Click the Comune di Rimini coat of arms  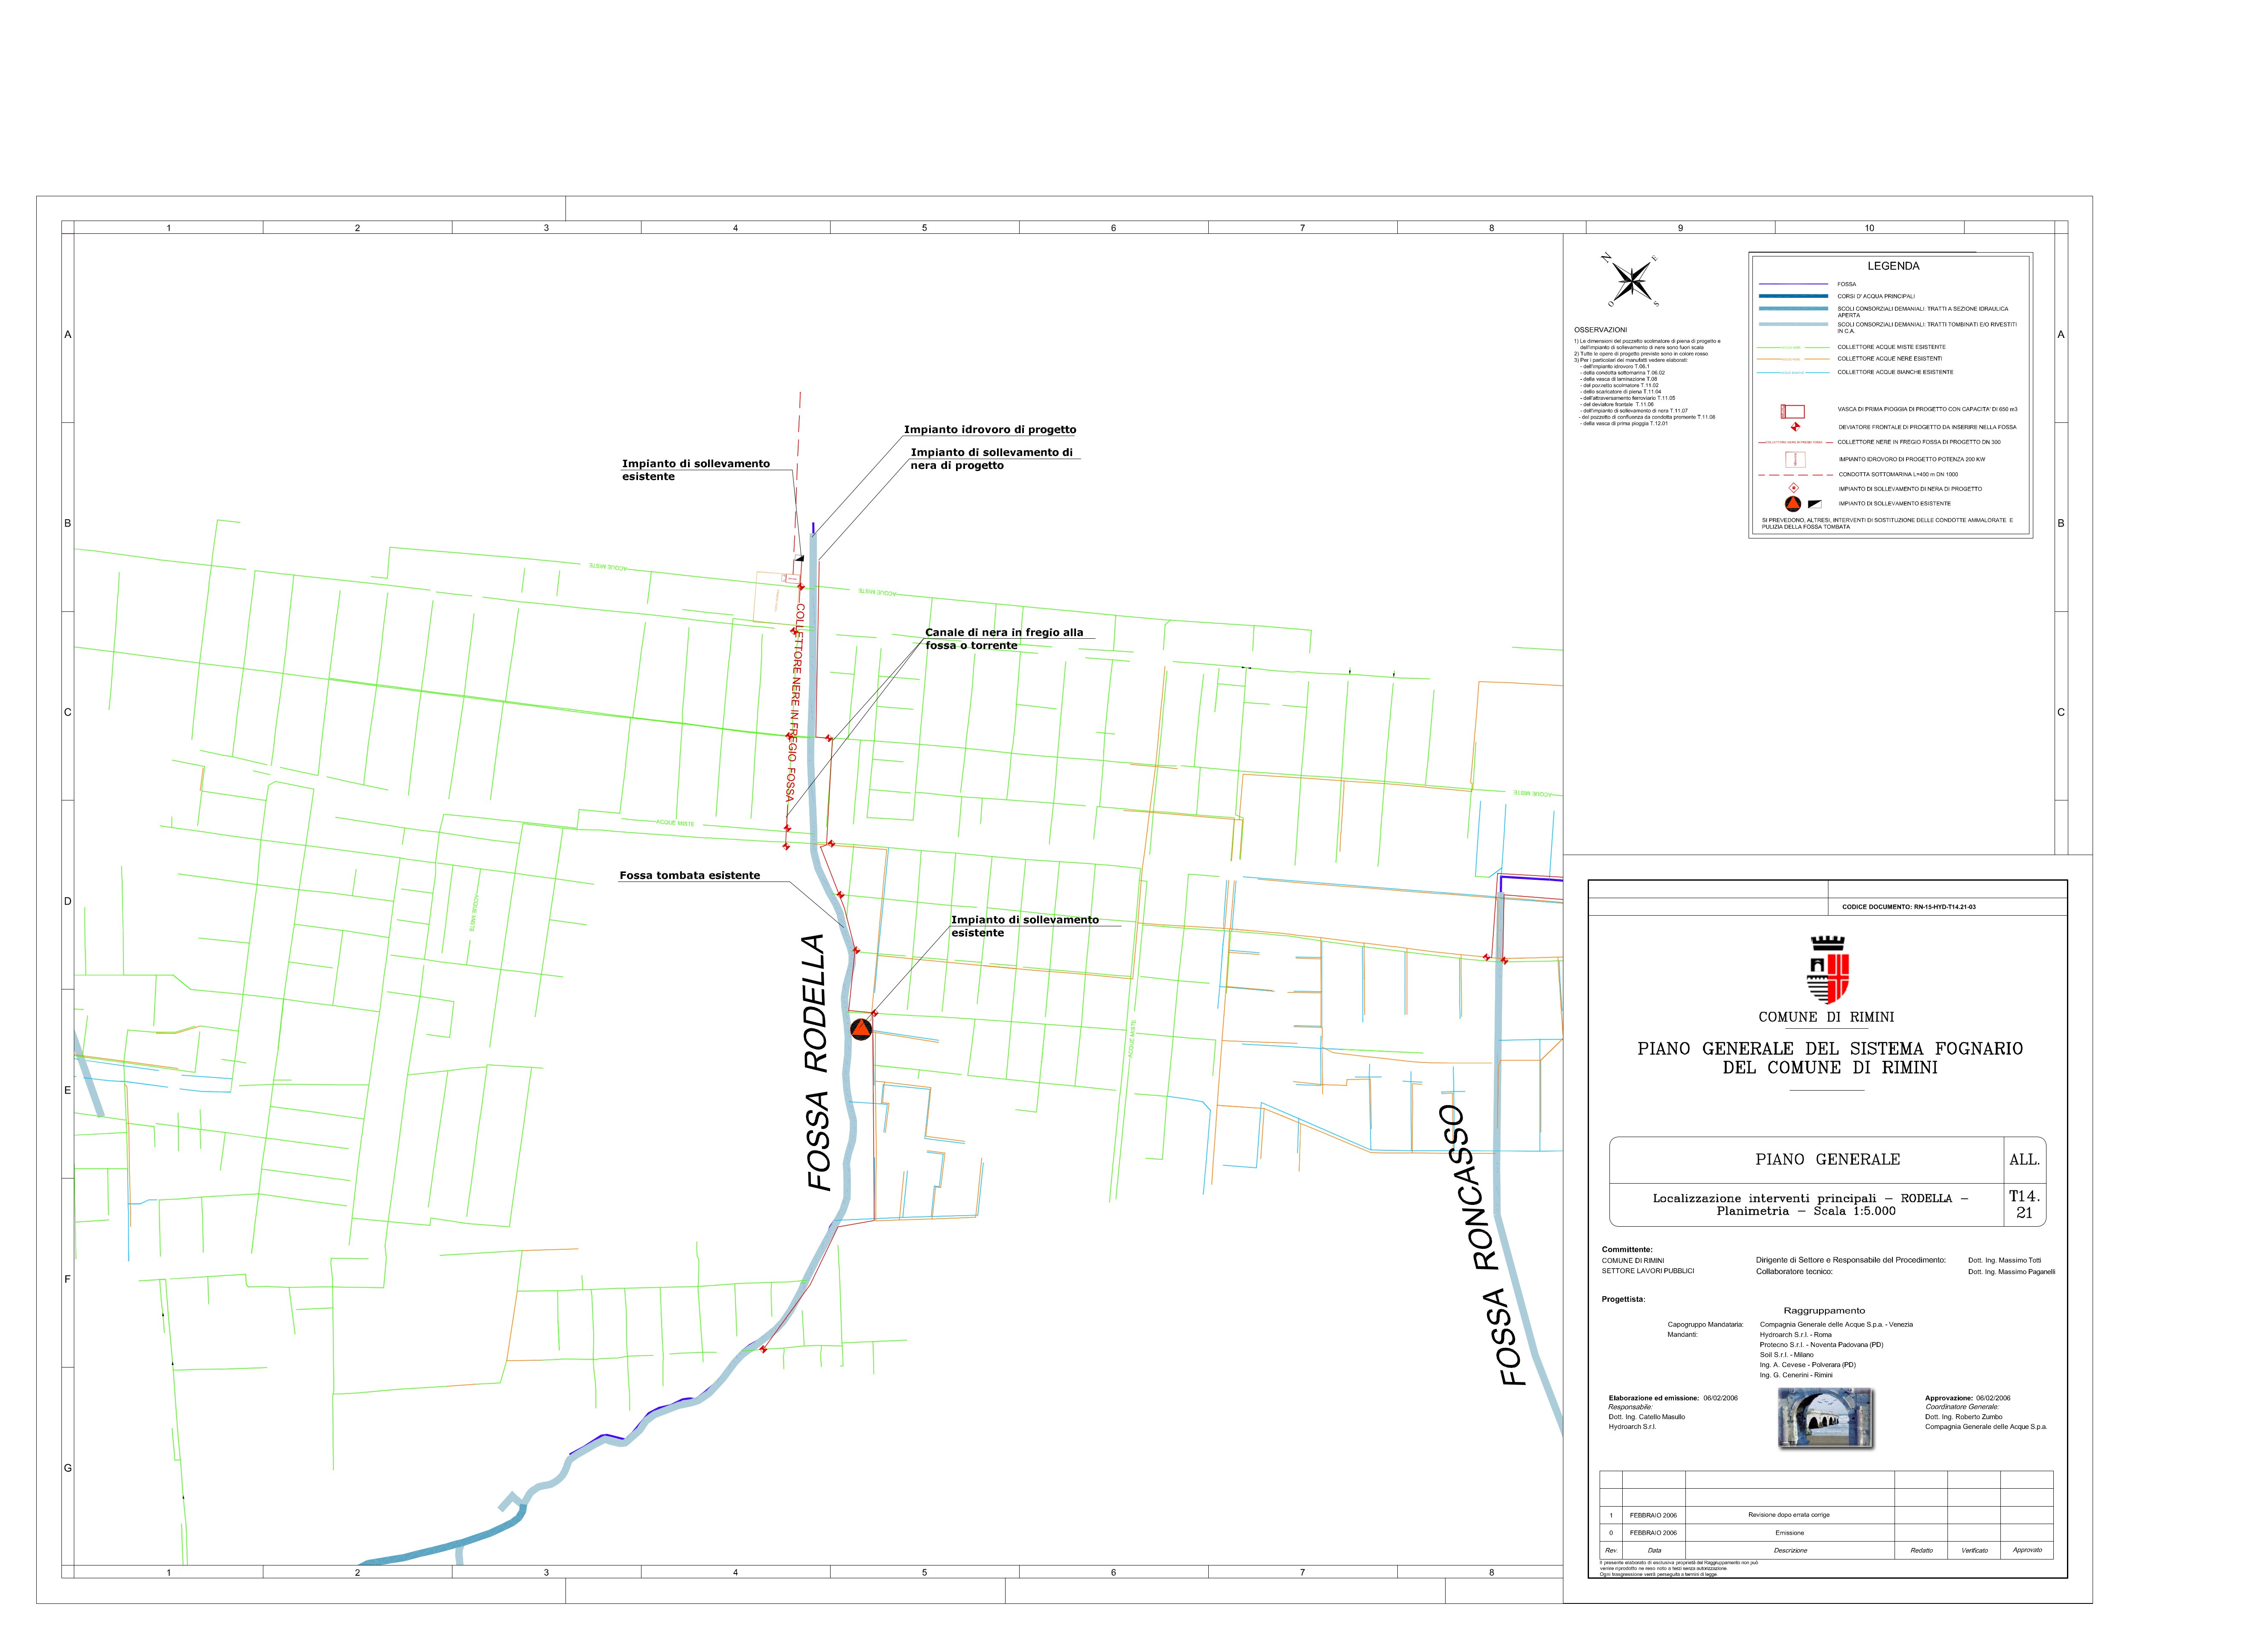1827,969
